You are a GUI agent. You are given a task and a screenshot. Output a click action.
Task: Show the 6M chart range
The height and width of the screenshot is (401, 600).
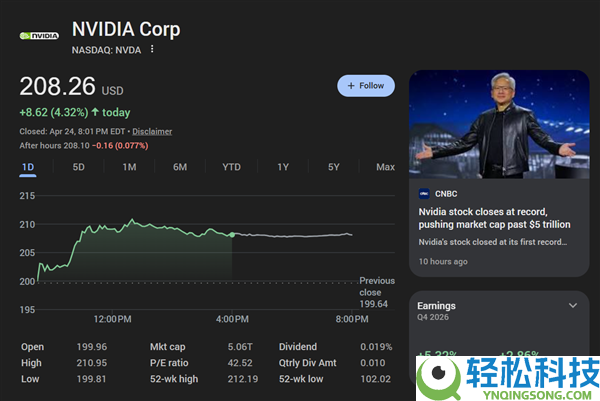(x=180, y=167)
